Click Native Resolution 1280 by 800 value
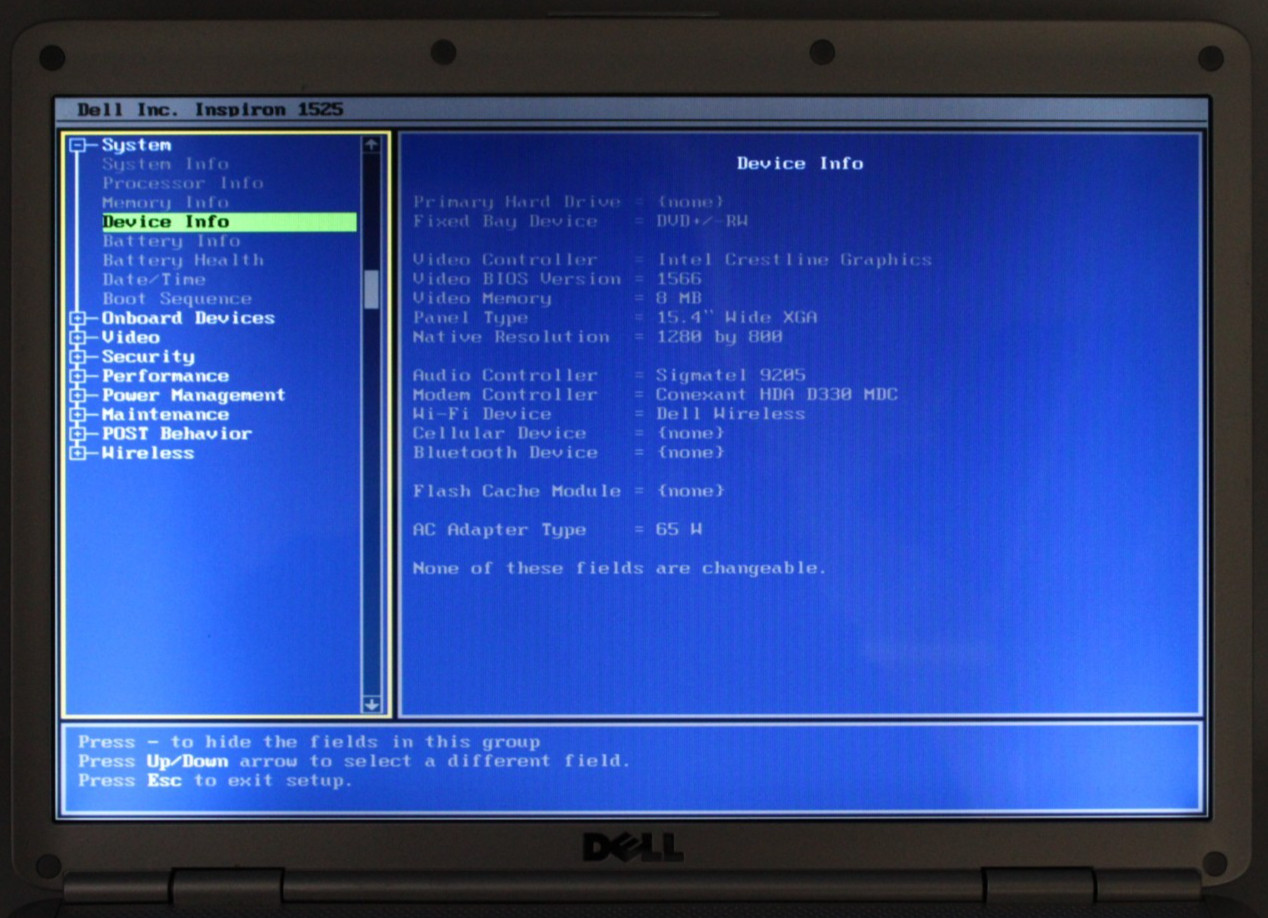Viewport: 1268px width, 918px height. point(720,337)
